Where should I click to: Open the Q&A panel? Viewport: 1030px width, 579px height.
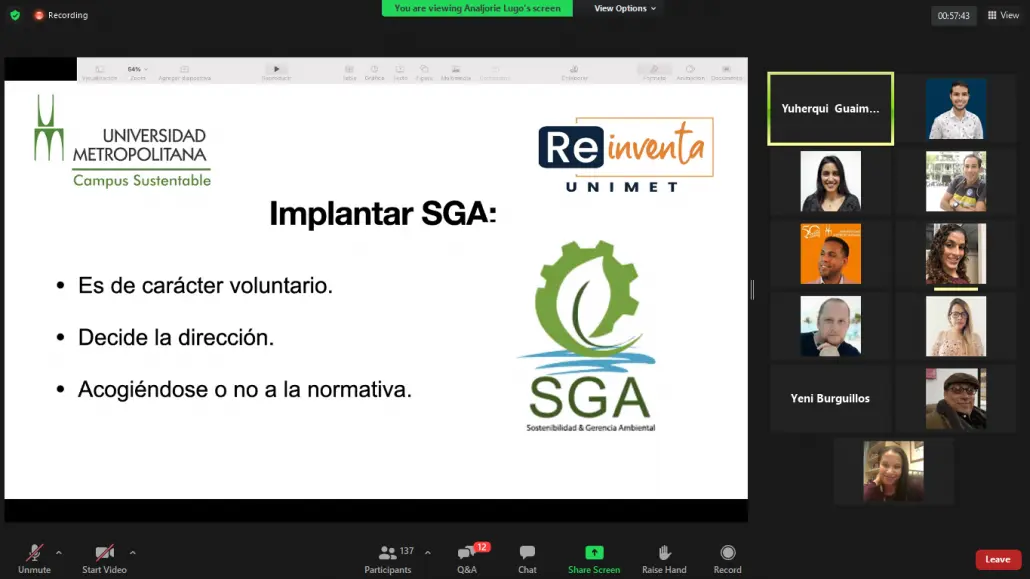click(x=468, y=559)
